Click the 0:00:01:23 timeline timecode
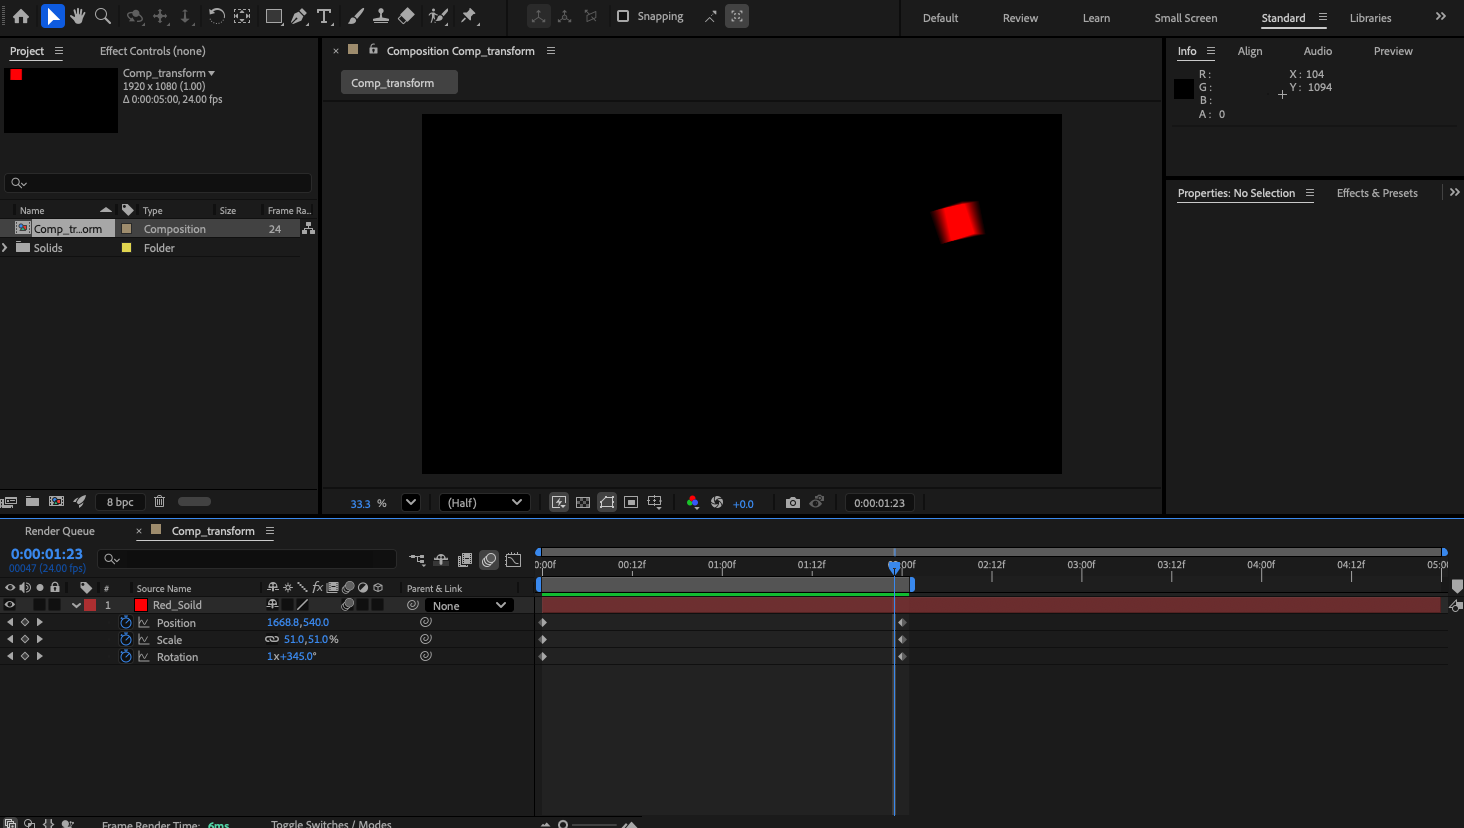 pyautogui.click(x=47, y=553)
